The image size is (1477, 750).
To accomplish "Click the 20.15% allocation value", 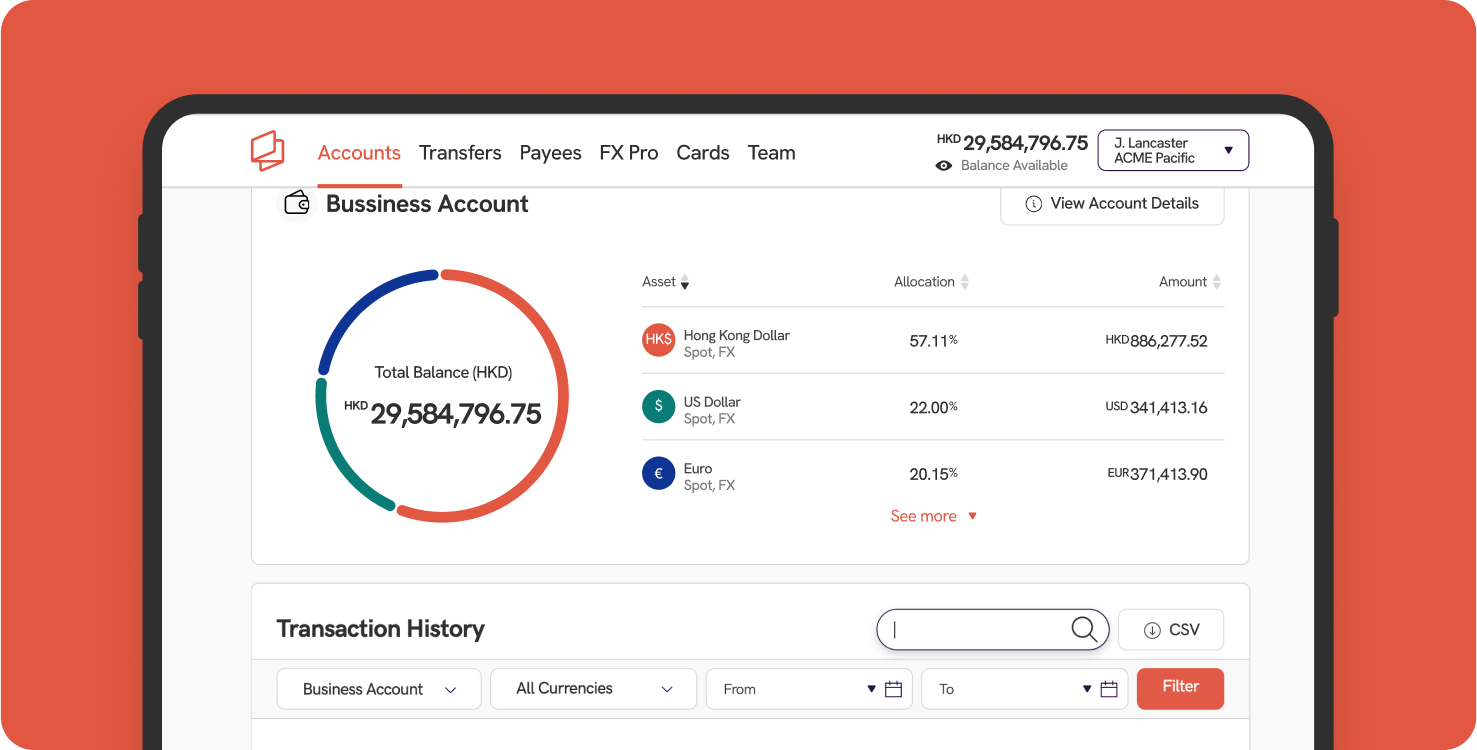I will (933, 474).
